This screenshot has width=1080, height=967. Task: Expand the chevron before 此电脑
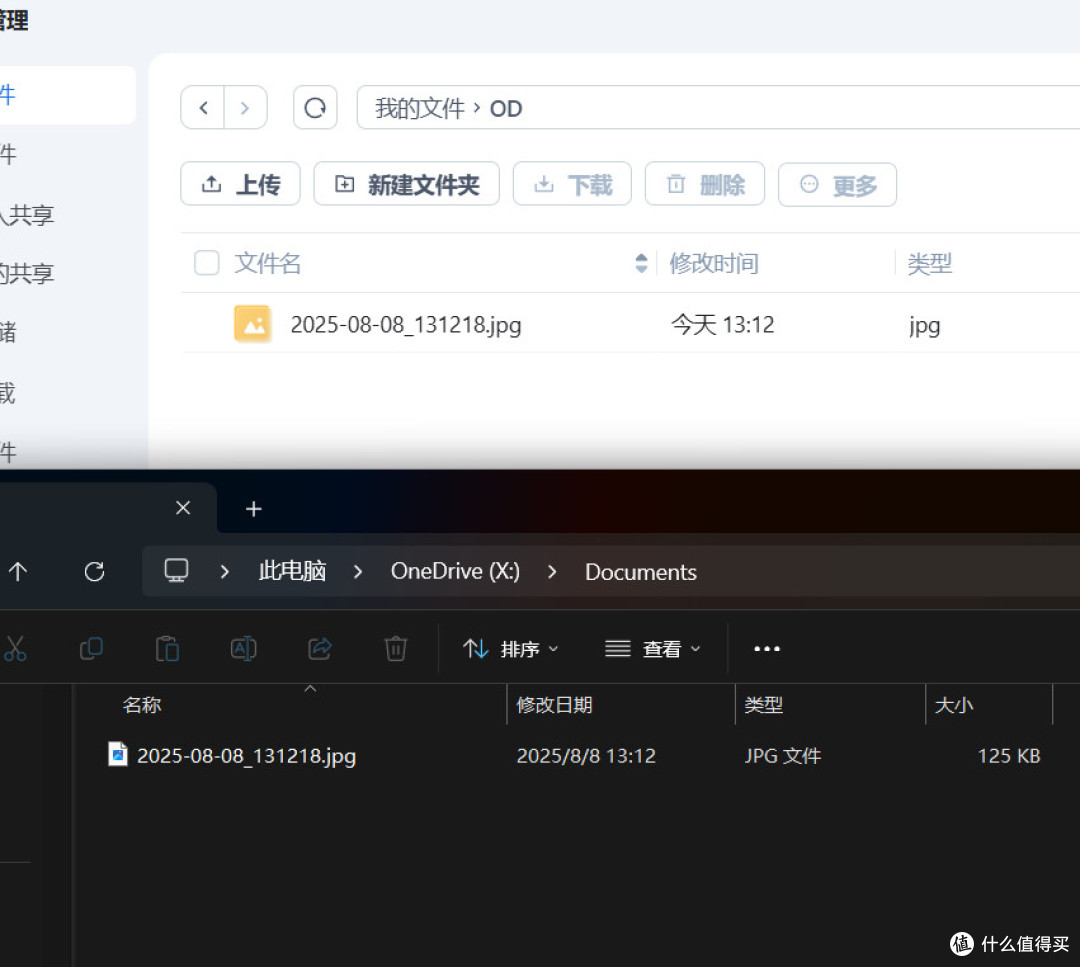pos(224,572)
